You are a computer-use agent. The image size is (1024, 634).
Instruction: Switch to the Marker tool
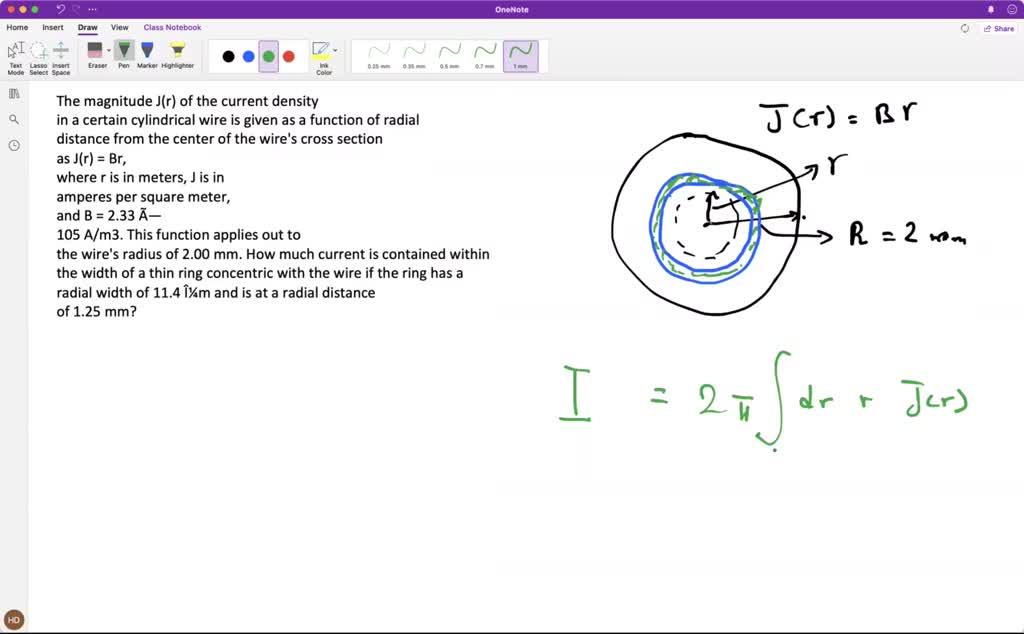click(147, 55)
